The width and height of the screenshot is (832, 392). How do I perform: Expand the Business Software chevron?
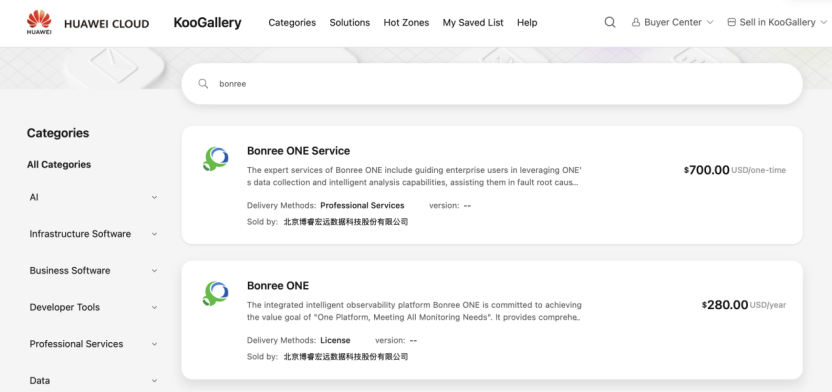154,271
